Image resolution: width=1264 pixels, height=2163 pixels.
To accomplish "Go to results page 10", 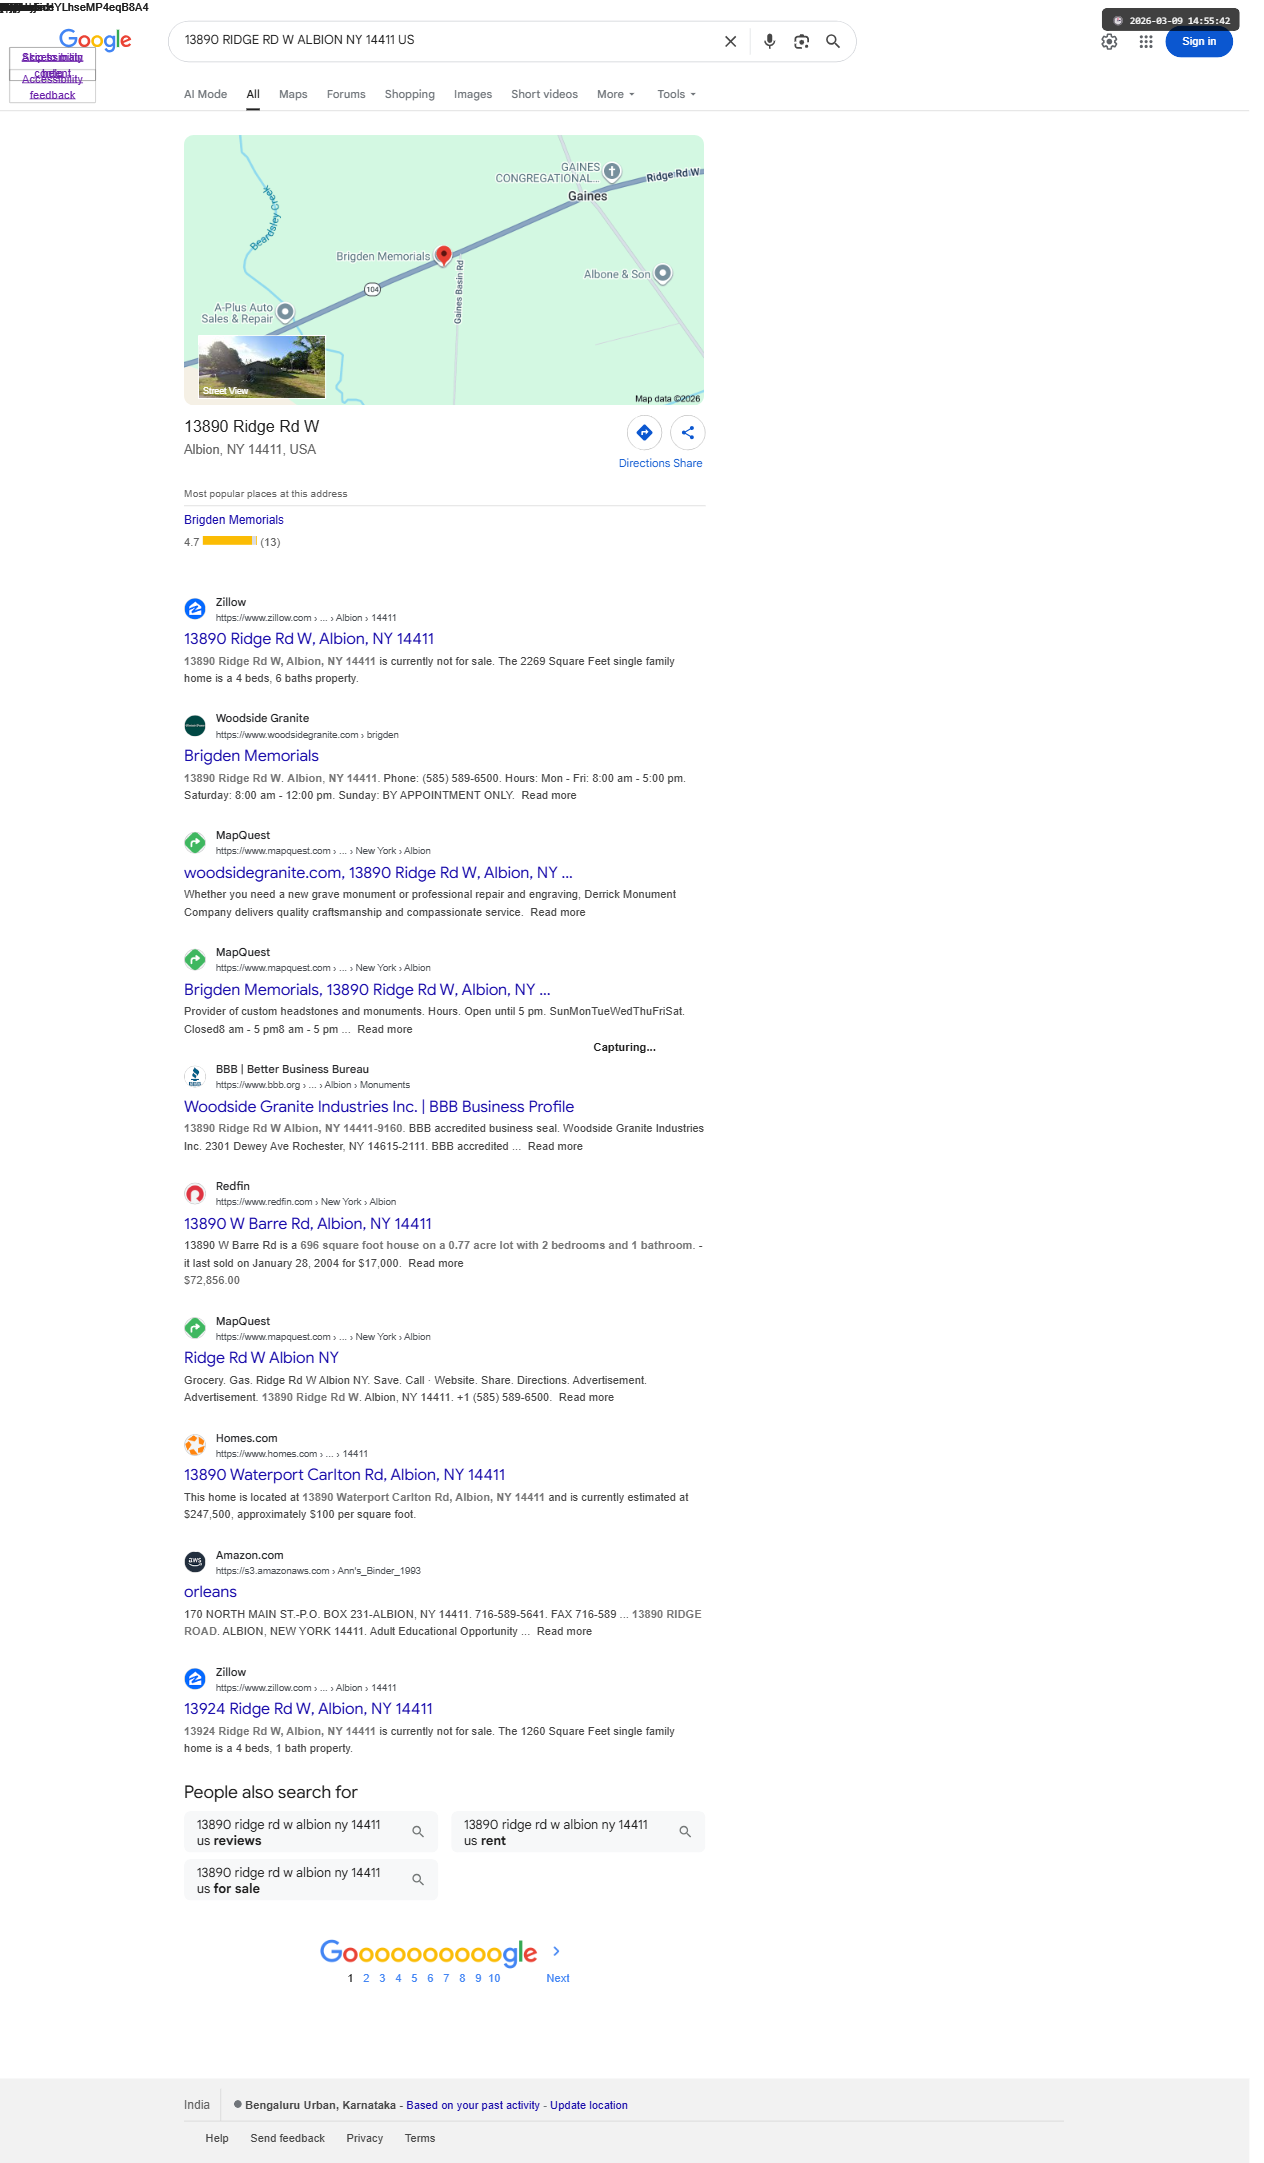I will coord(494,1978).
